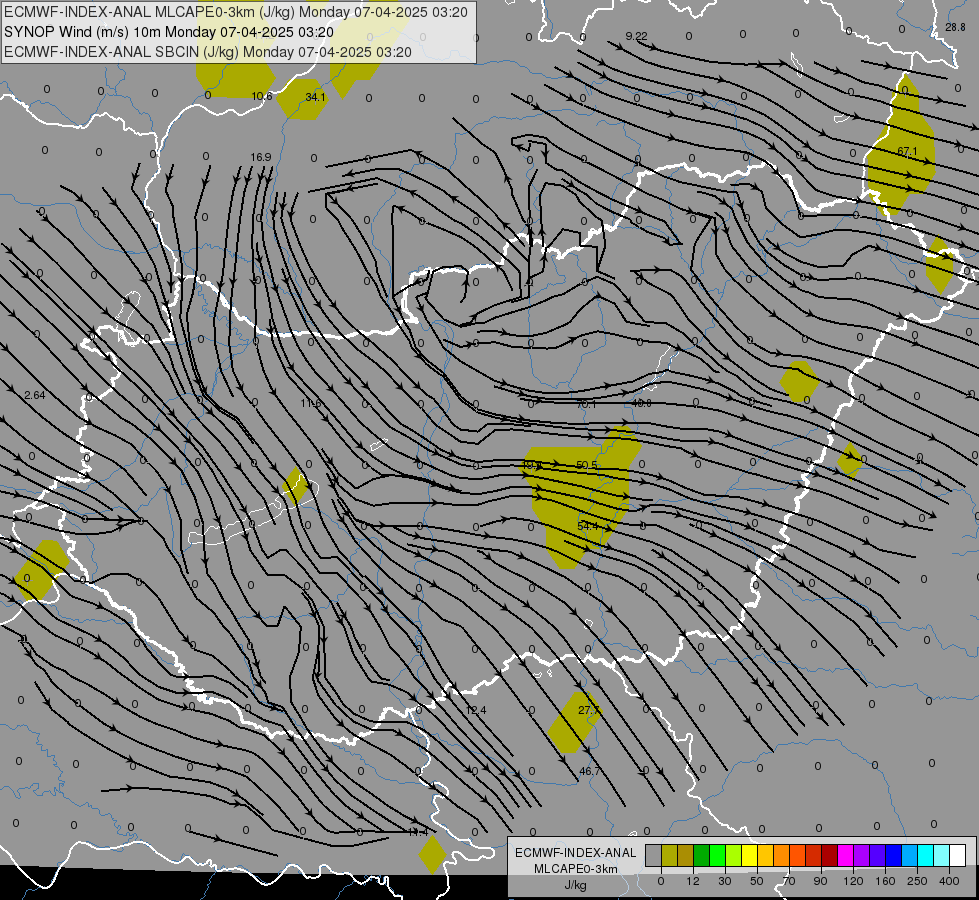This screenshot has height=900, width=979.
Task: Click the ECMWF-INDEX-ANAL legend title
Action: pyautogui.click(x=575, y=853)
